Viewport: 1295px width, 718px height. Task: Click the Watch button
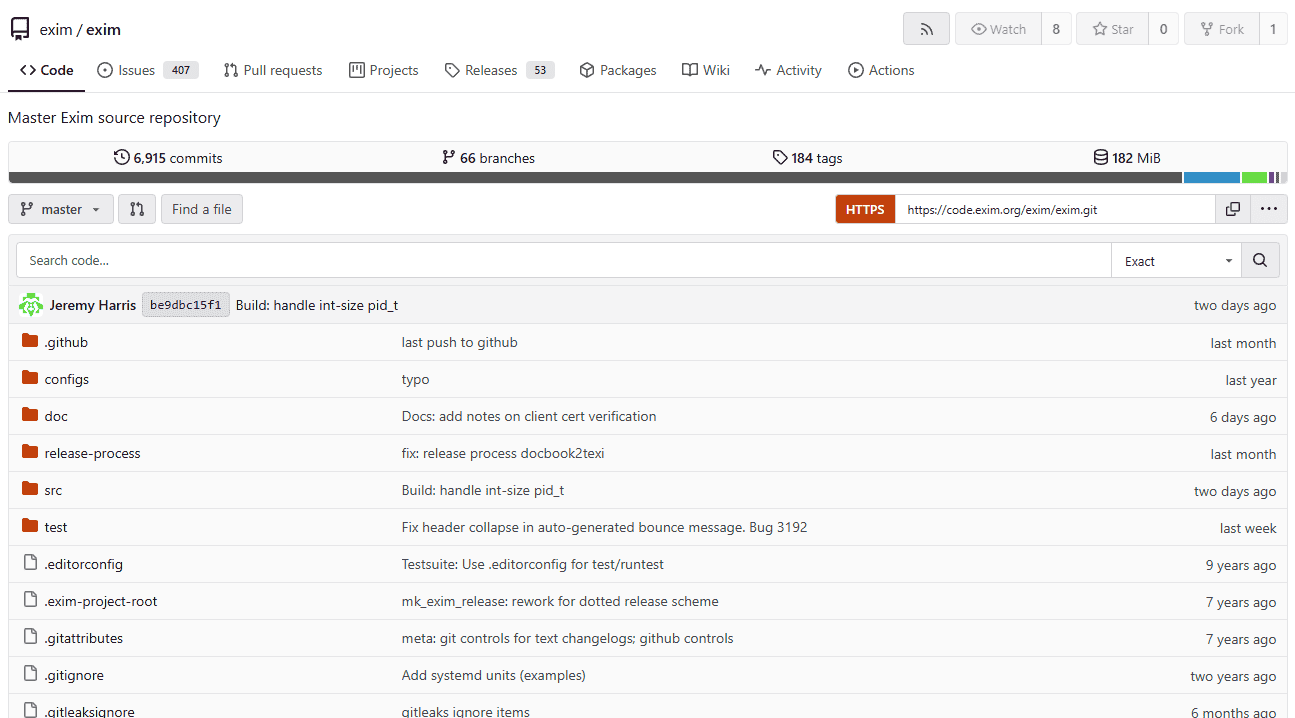998,29
